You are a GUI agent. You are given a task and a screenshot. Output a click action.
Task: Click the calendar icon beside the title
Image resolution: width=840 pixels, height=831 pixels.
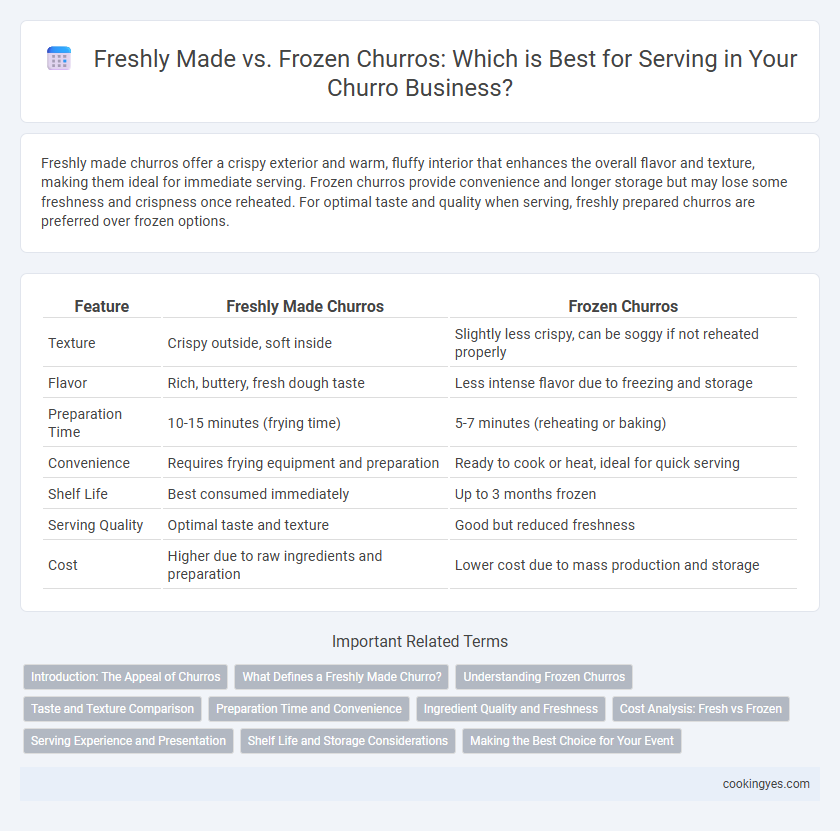[59, 58]
